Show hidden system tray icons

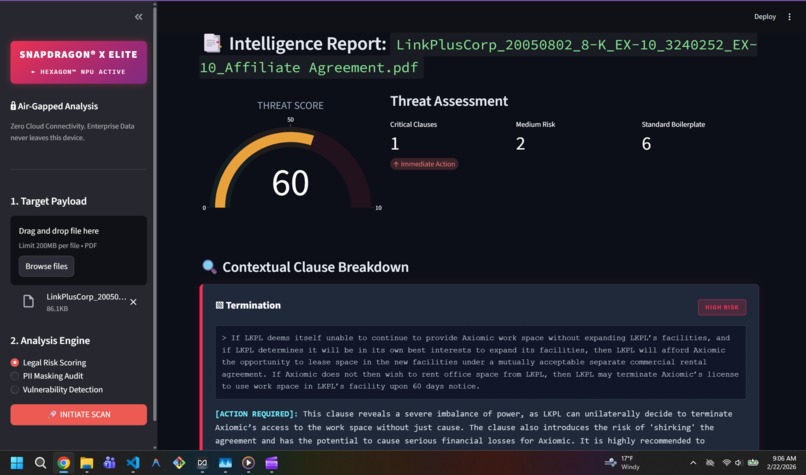coord(693,463)
